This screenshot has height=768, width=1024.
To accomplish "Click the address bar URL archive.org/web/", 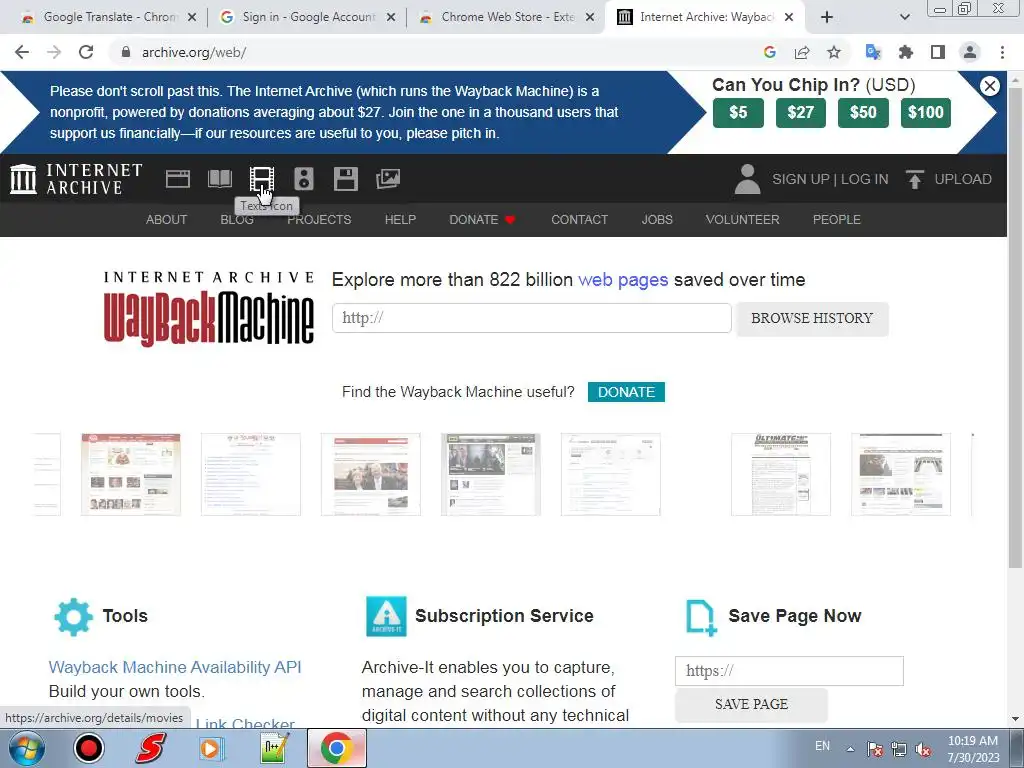I will pos(194,52).
